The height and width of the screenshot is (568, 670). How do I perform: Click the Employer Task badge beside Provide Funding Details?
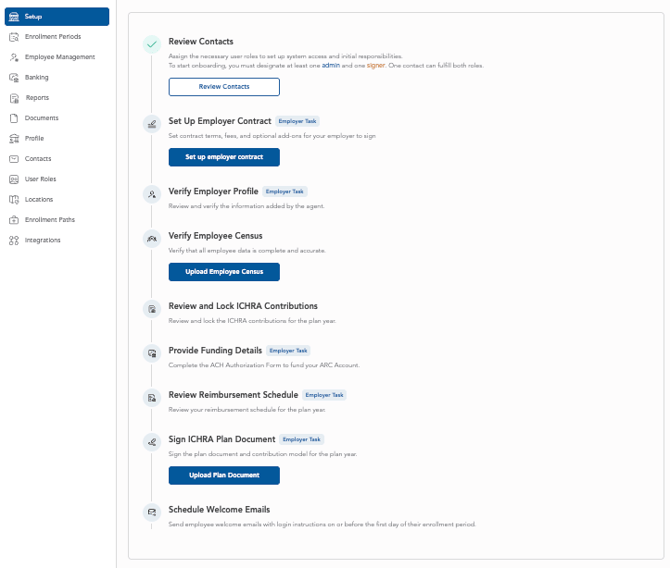pyautogui.click(x=289, y=351)
